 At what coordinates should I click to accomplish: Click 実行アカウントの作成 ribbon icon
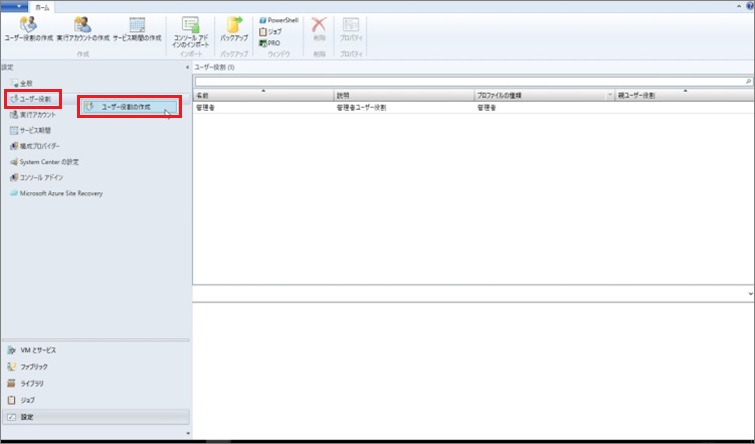(83, 26)
